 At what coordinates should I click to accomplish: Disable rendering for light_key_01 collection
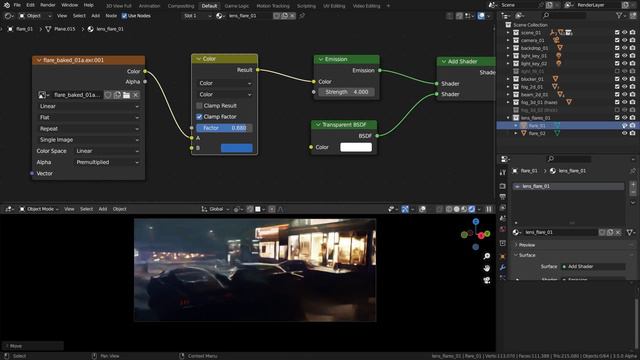[x=632, y=56]
